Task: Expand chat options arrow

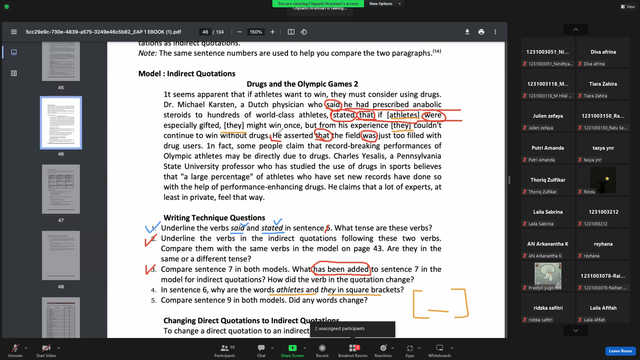Action: tap(272, 348)
